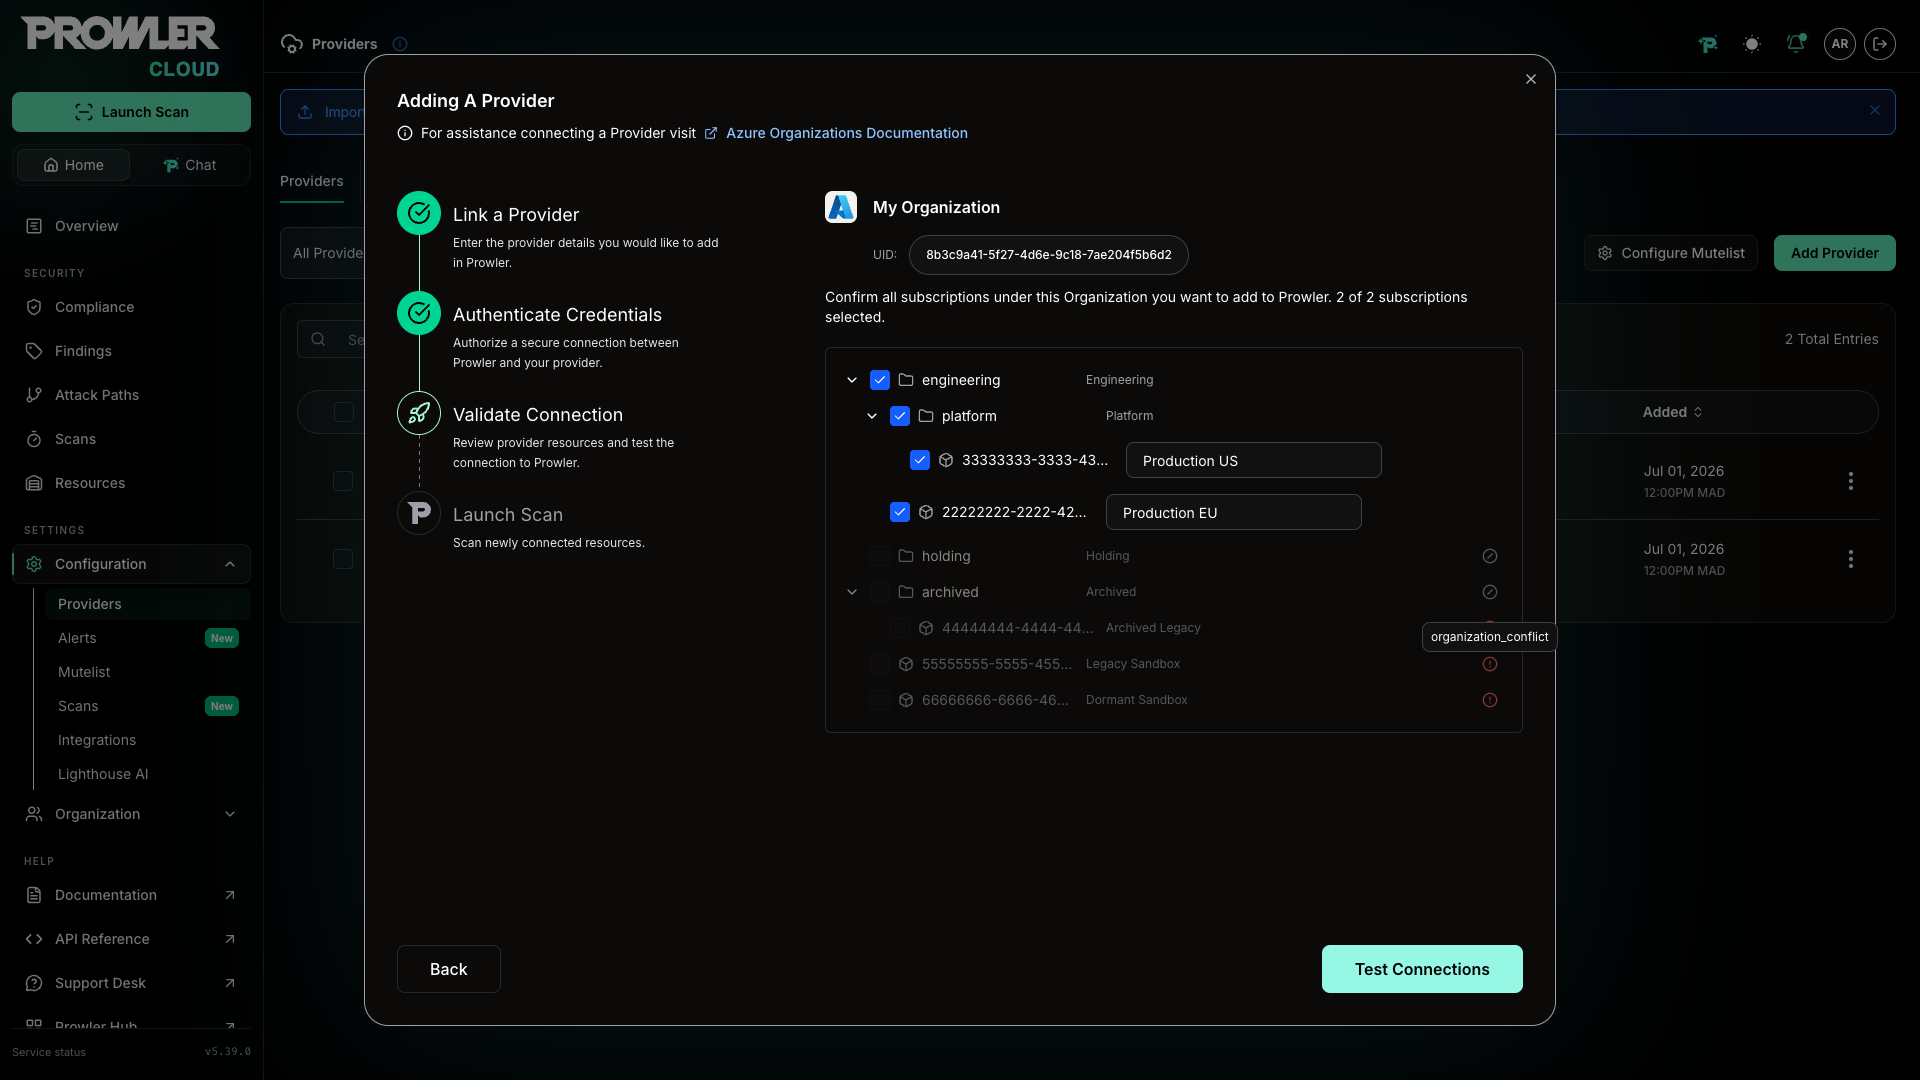This screenshot has height=1080, width=1920.
Task: Click the Add Provider button
Action: coord(1834,253)
